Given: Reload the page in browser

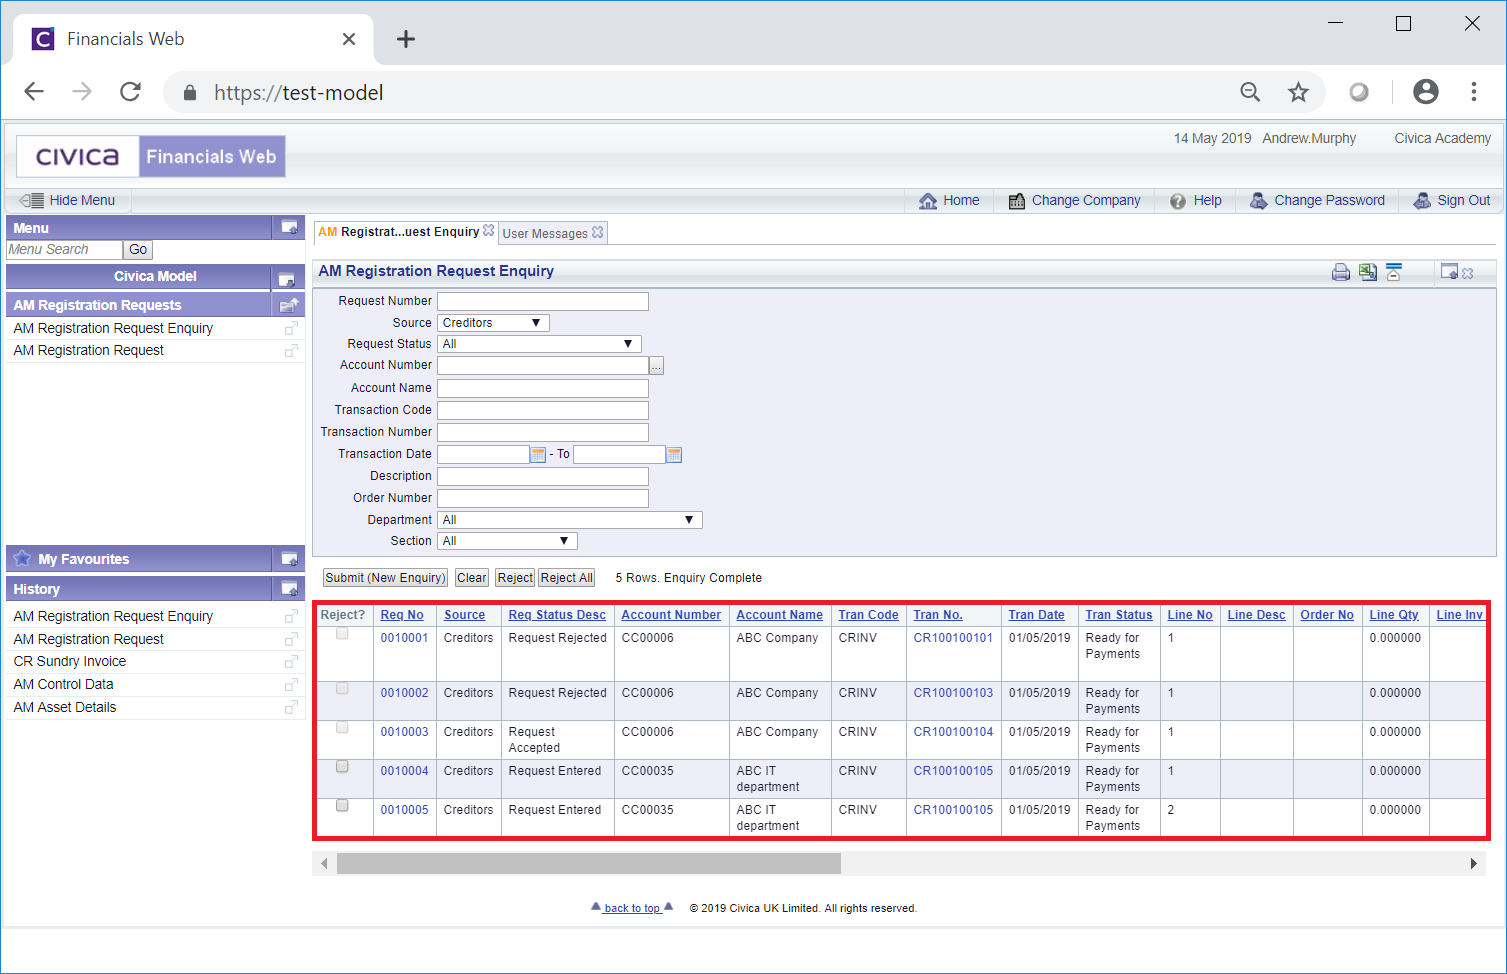Looking at the screenshot, I should click(x=130, y=92).
